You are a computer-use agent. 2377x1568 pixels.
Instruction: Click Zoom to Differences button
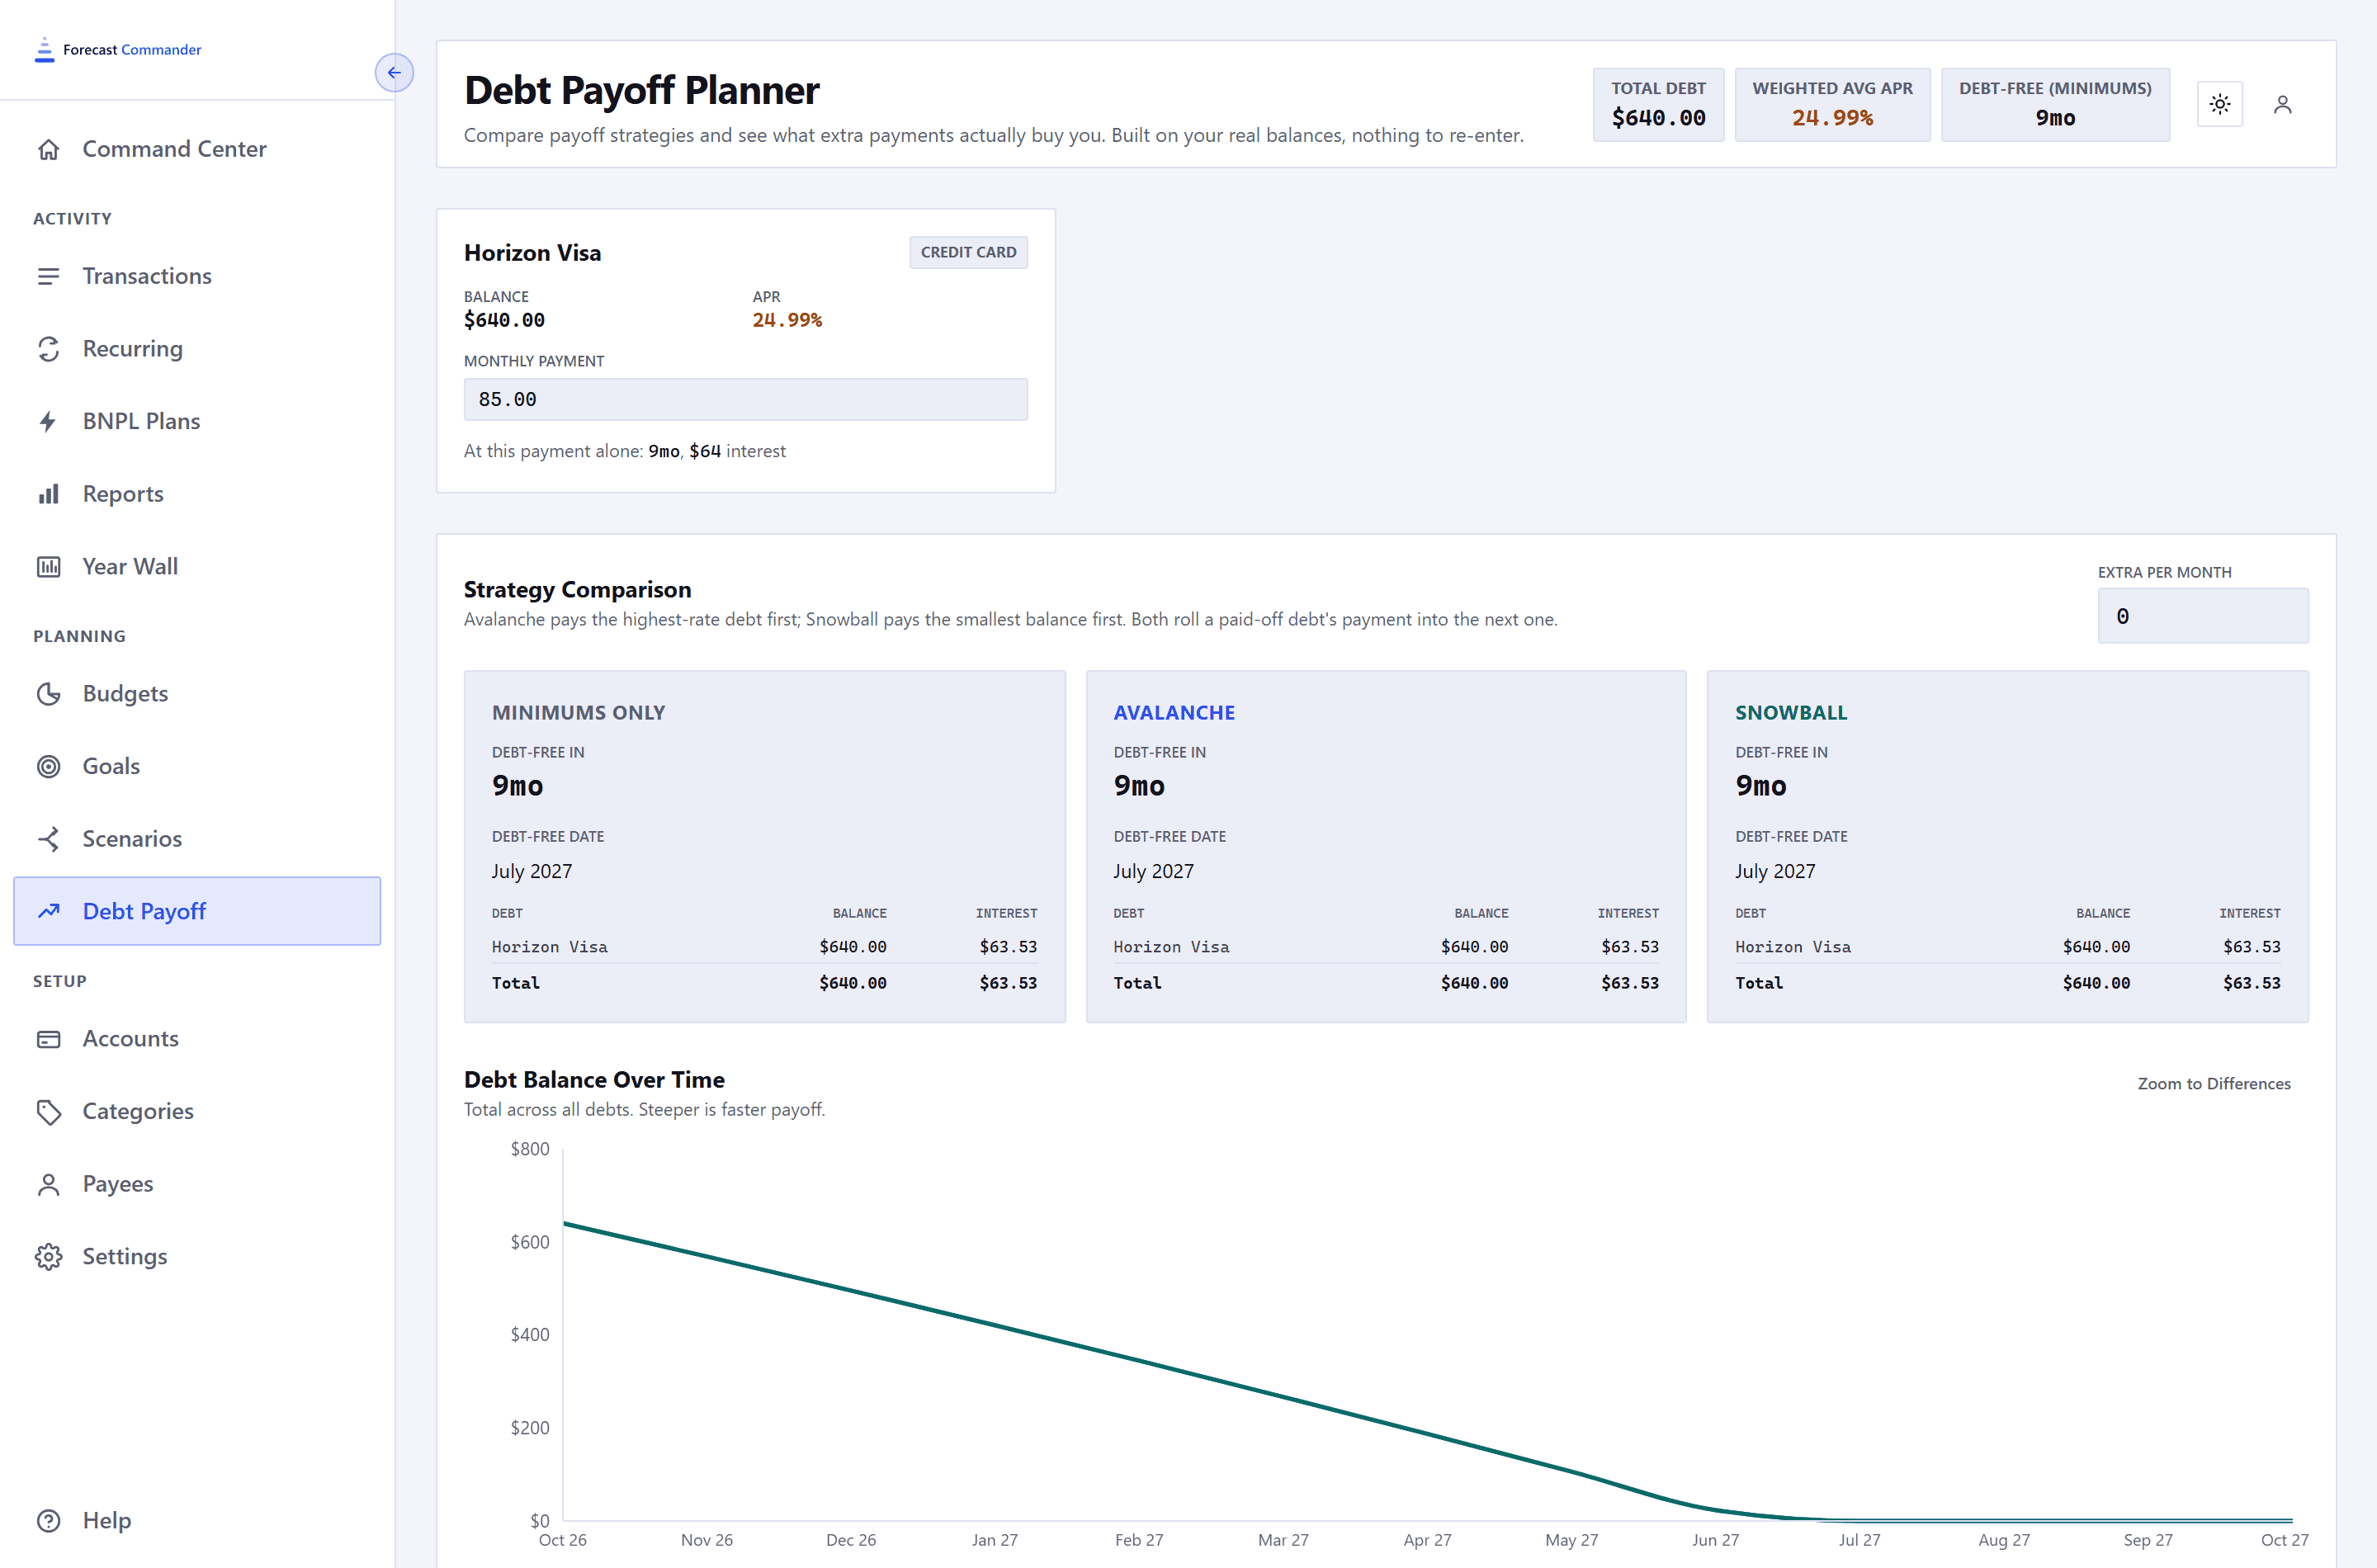tap(2213, 1084)
